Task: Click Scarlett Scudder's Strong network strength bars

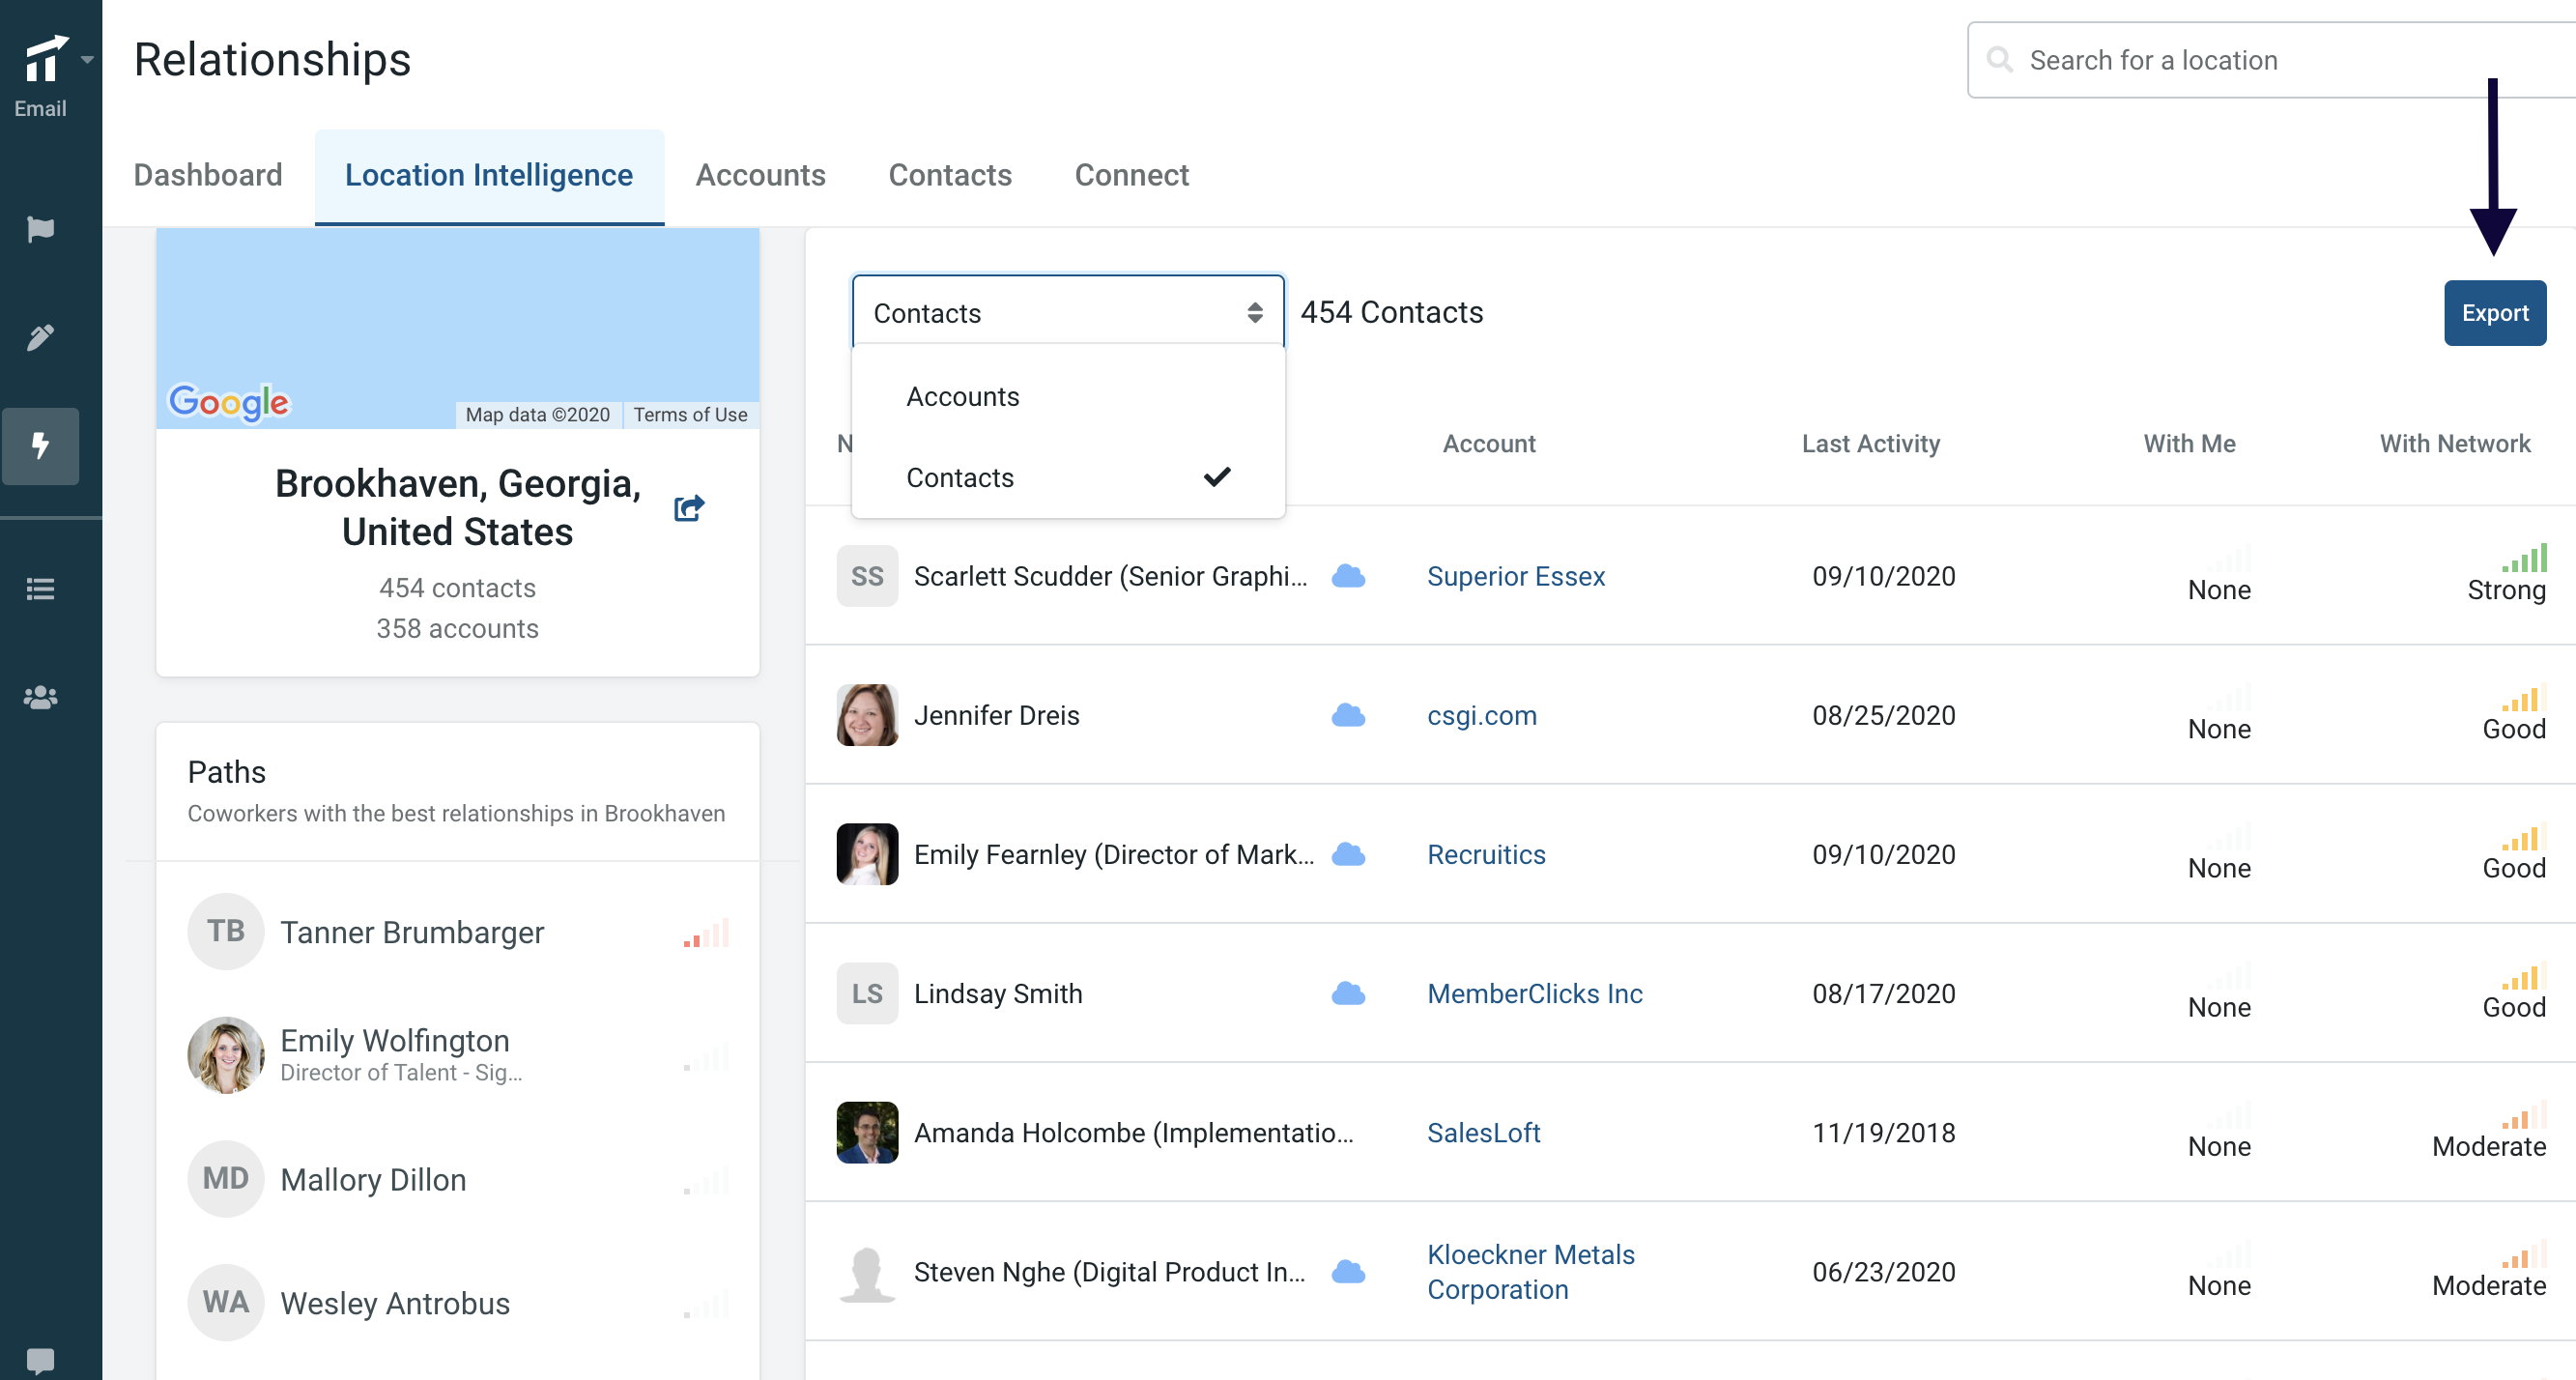Action: coord(2524,557)
